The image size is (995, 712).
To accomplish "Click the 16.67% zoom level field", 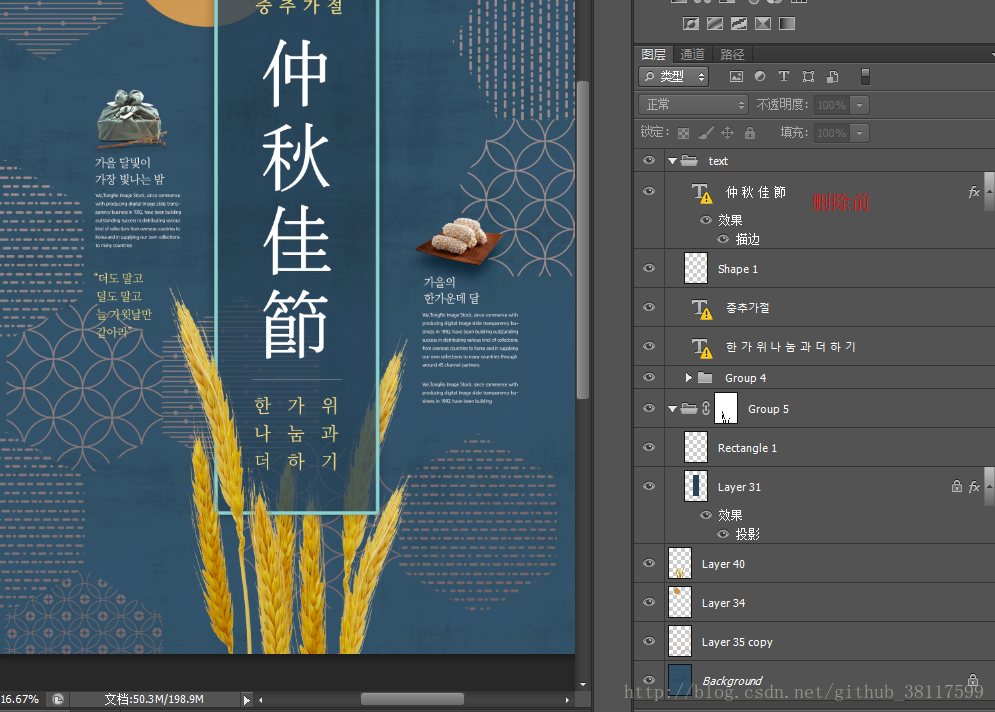I will tap(20, 699).
